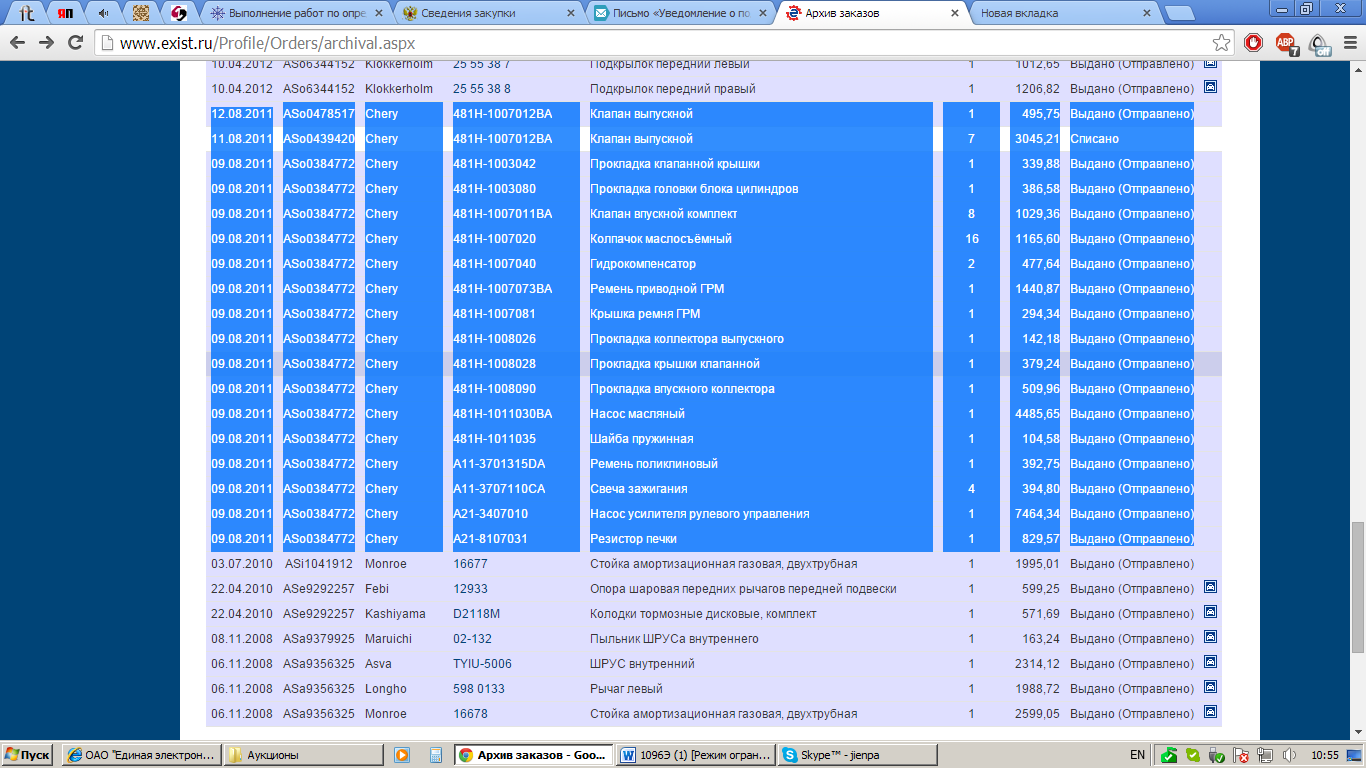Viewport: 1366px width, 768px height.
Task: Open the car icon in the Asva row
Action: 1209,662
